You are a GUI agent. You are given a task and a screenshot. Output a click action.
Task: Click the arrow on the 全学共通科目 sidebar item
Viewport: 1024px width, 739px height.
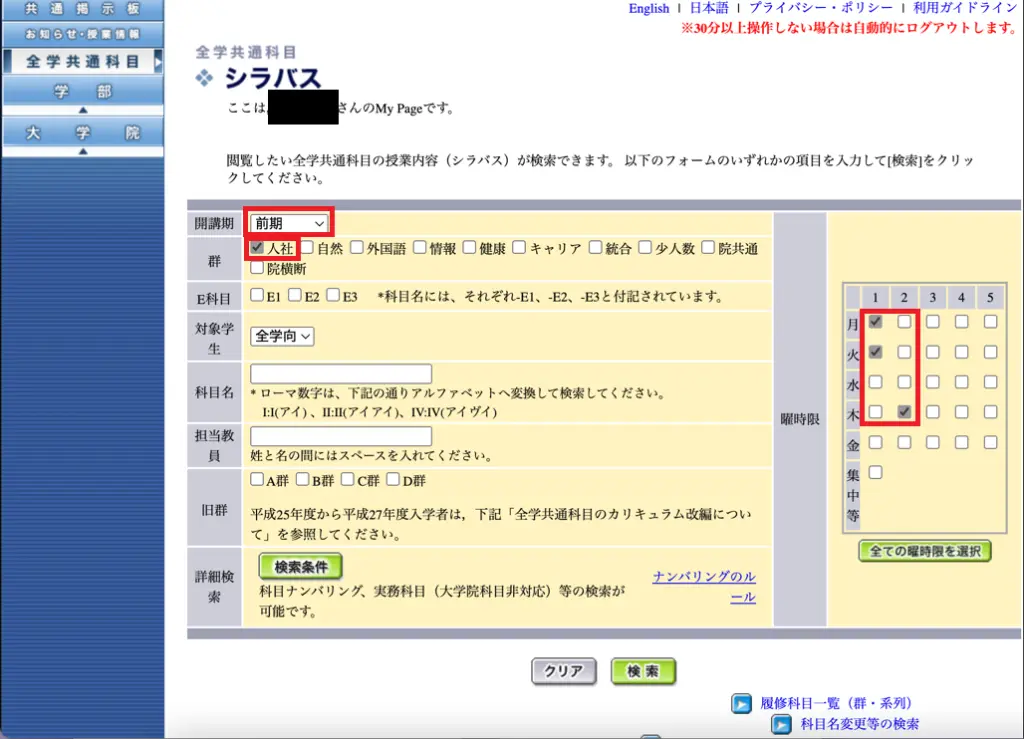tap(157, 62)
